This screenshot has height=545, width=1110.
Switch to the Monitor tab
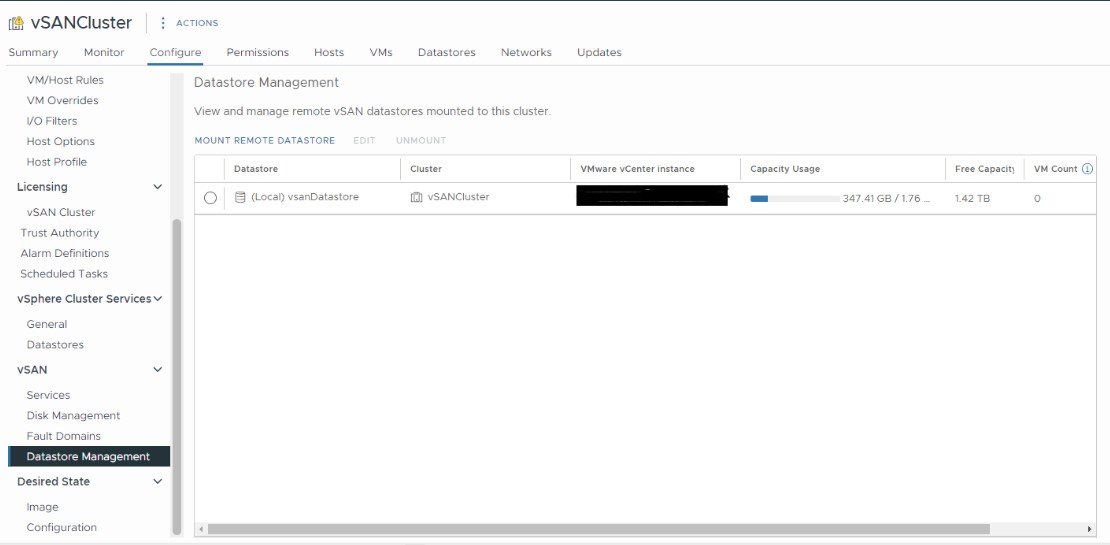tap(104, 52)
